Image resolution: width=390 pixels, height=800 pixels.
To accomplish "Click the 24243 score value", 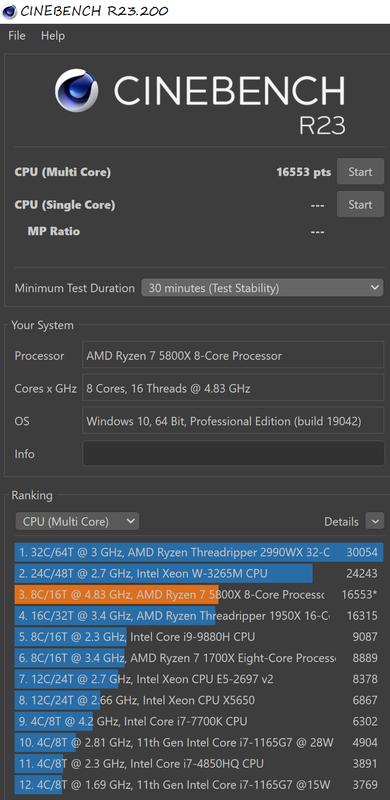I will (362, 573).
